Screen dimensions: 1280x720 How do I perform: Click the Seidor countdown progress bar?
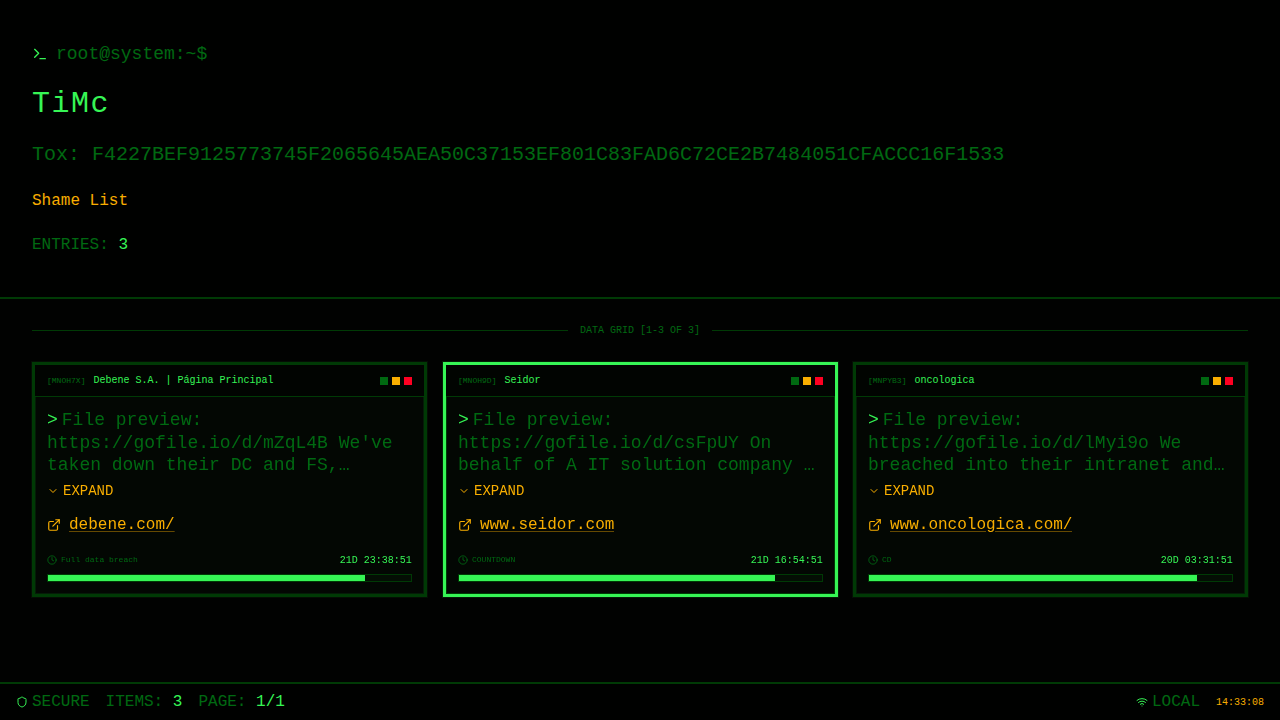pos(640,578)
